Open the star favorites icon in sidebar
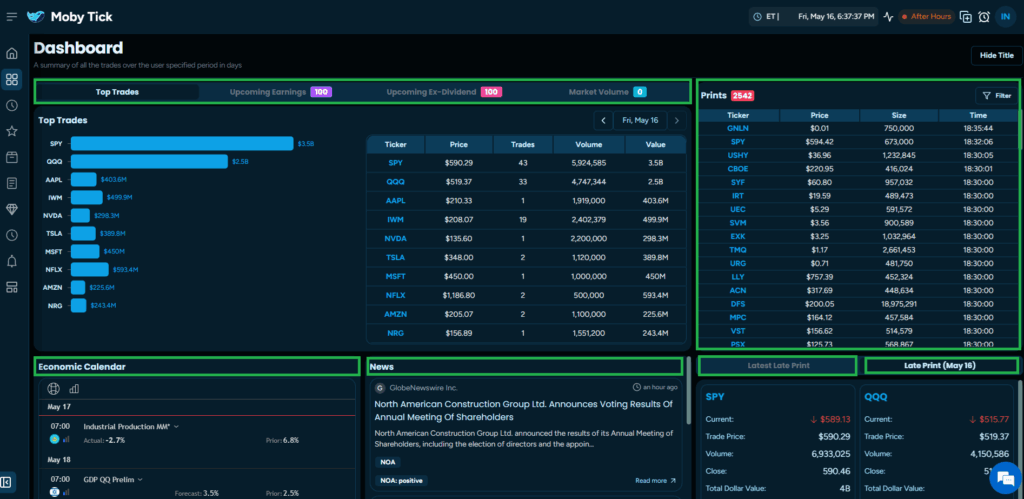The width and height of the screenshot is (1024, 499). click(x=12, y=131)
